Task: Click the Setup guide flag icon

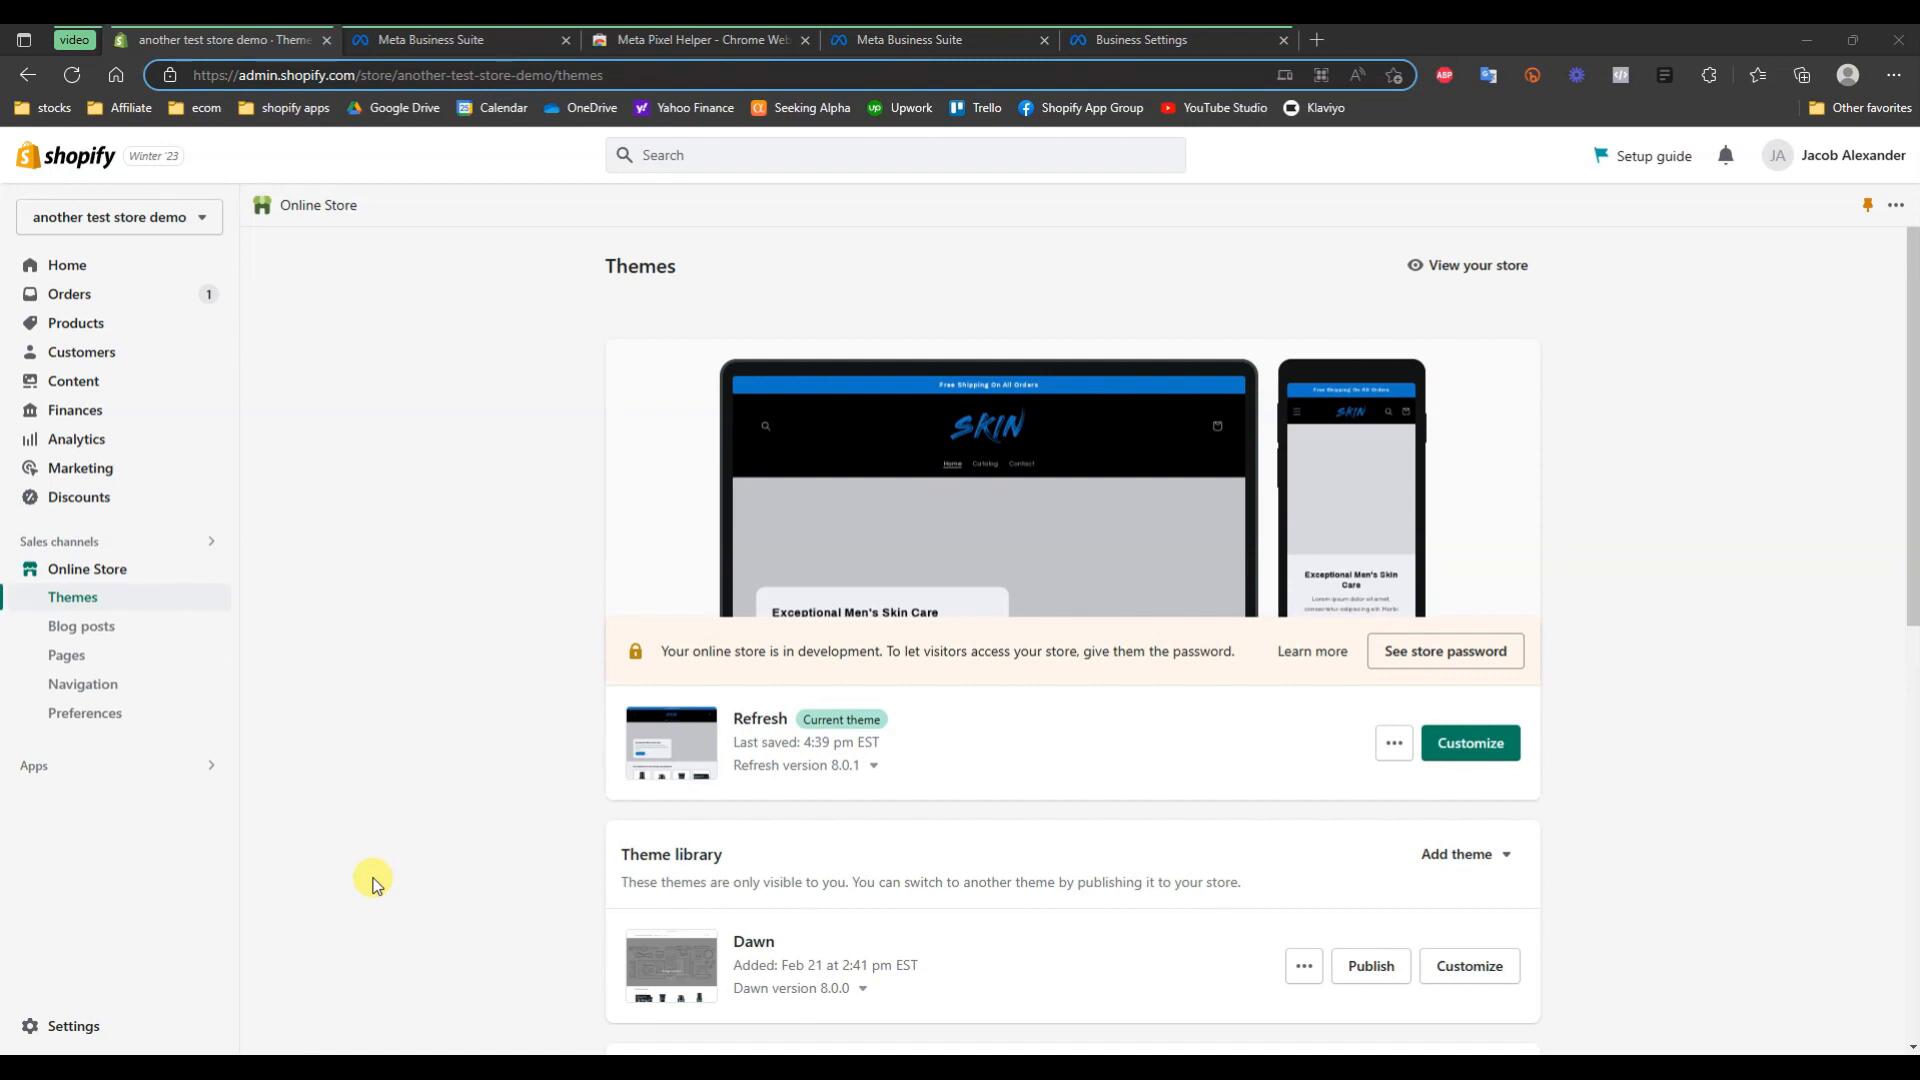Action: pos(1601,155)
